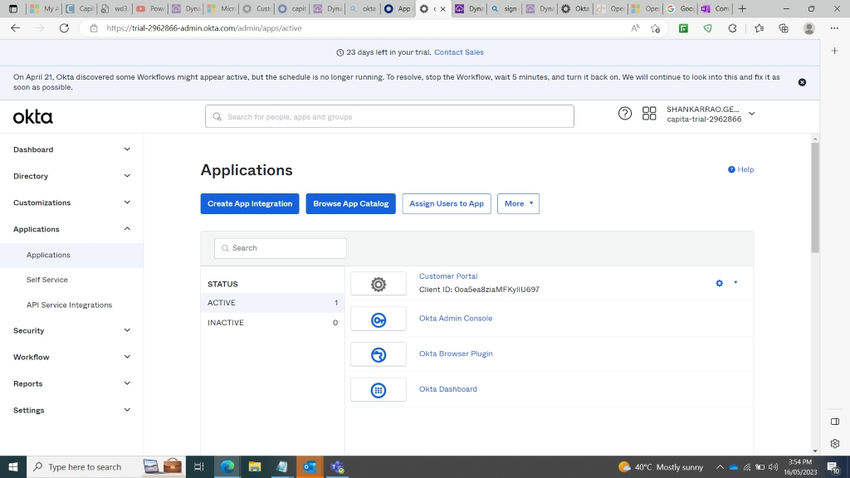Select Applications sub-item in sidebar
The height and width of the screenshot is (478, 850).
coord(72,255)
